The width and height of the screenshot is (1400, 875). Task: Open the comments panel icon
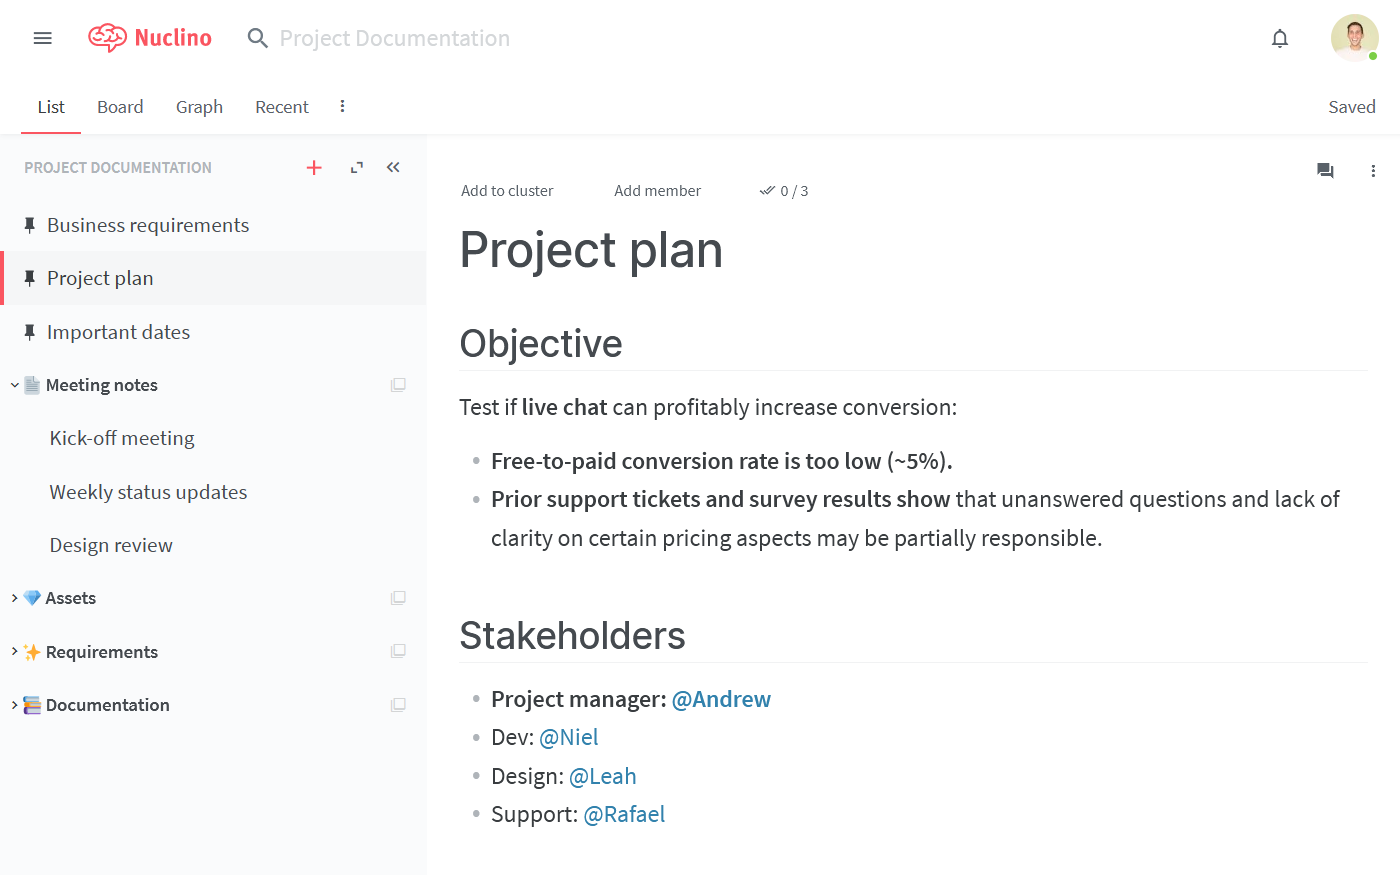click(x=1325, y=171)
